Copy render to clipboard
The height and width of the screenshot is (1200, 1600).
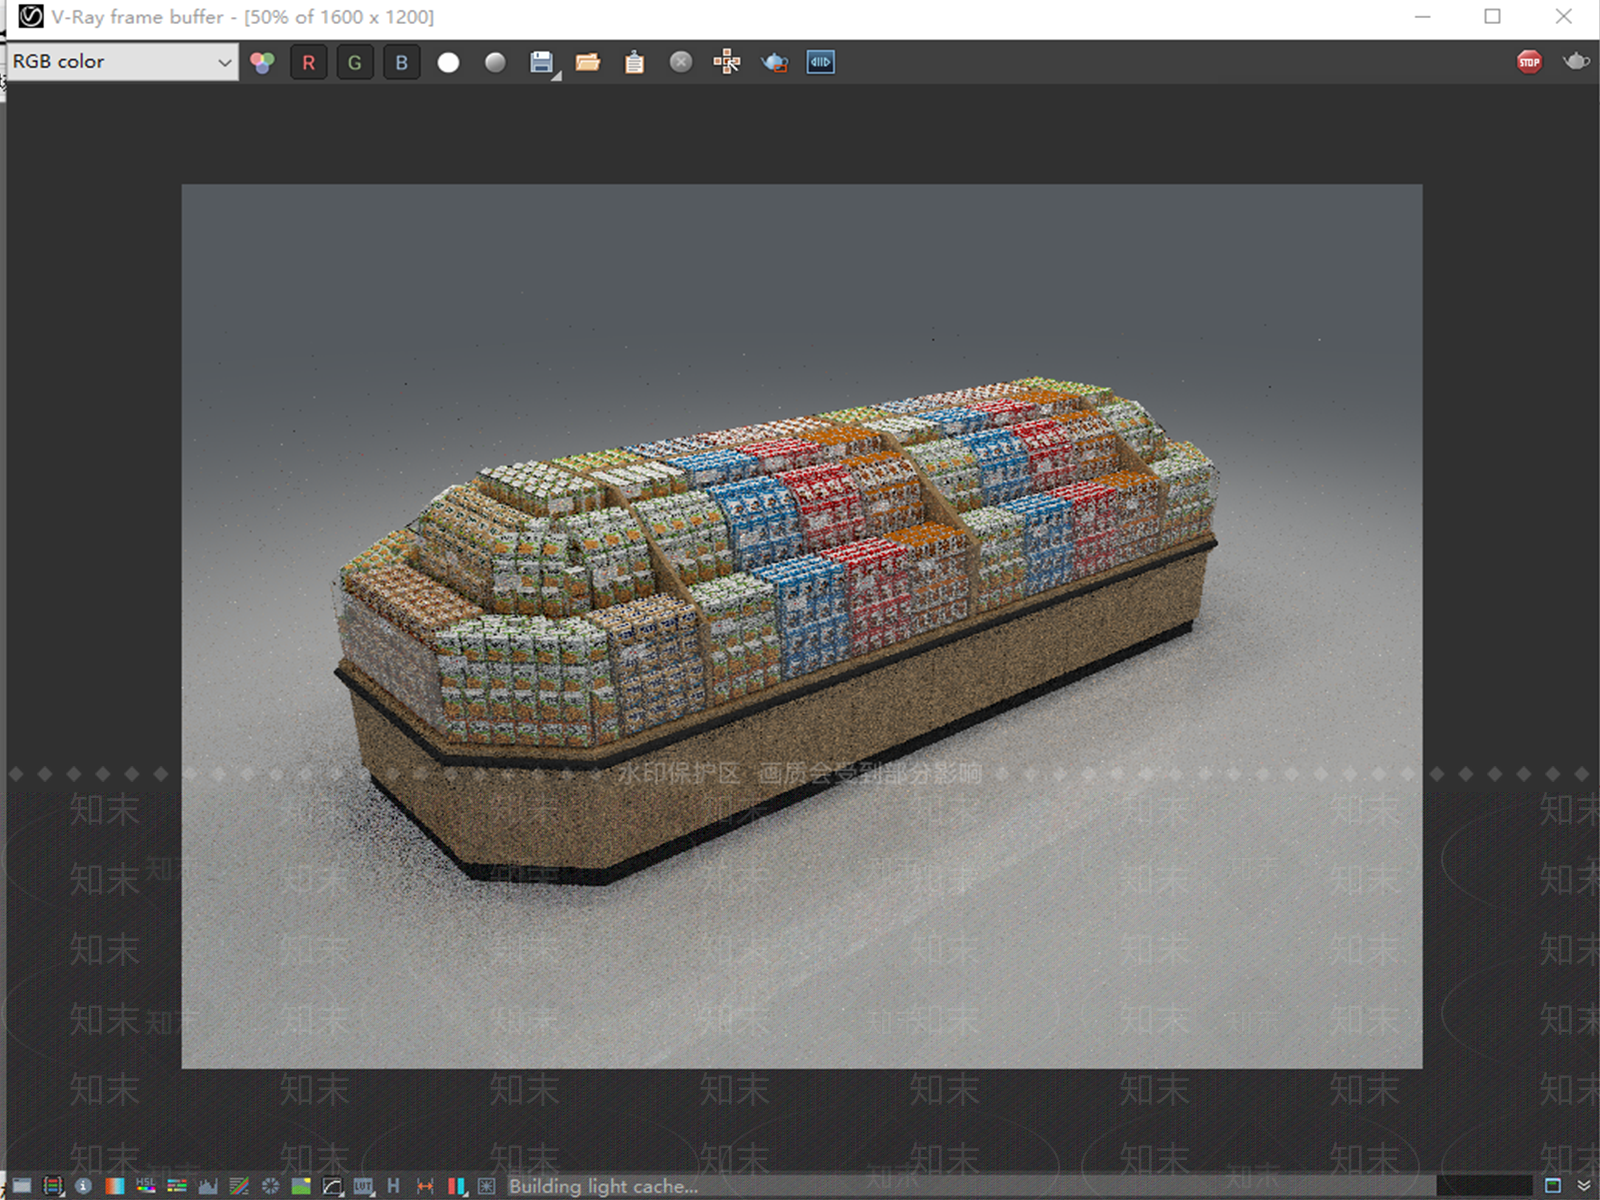pyautogui.click(x=634, y=62)
